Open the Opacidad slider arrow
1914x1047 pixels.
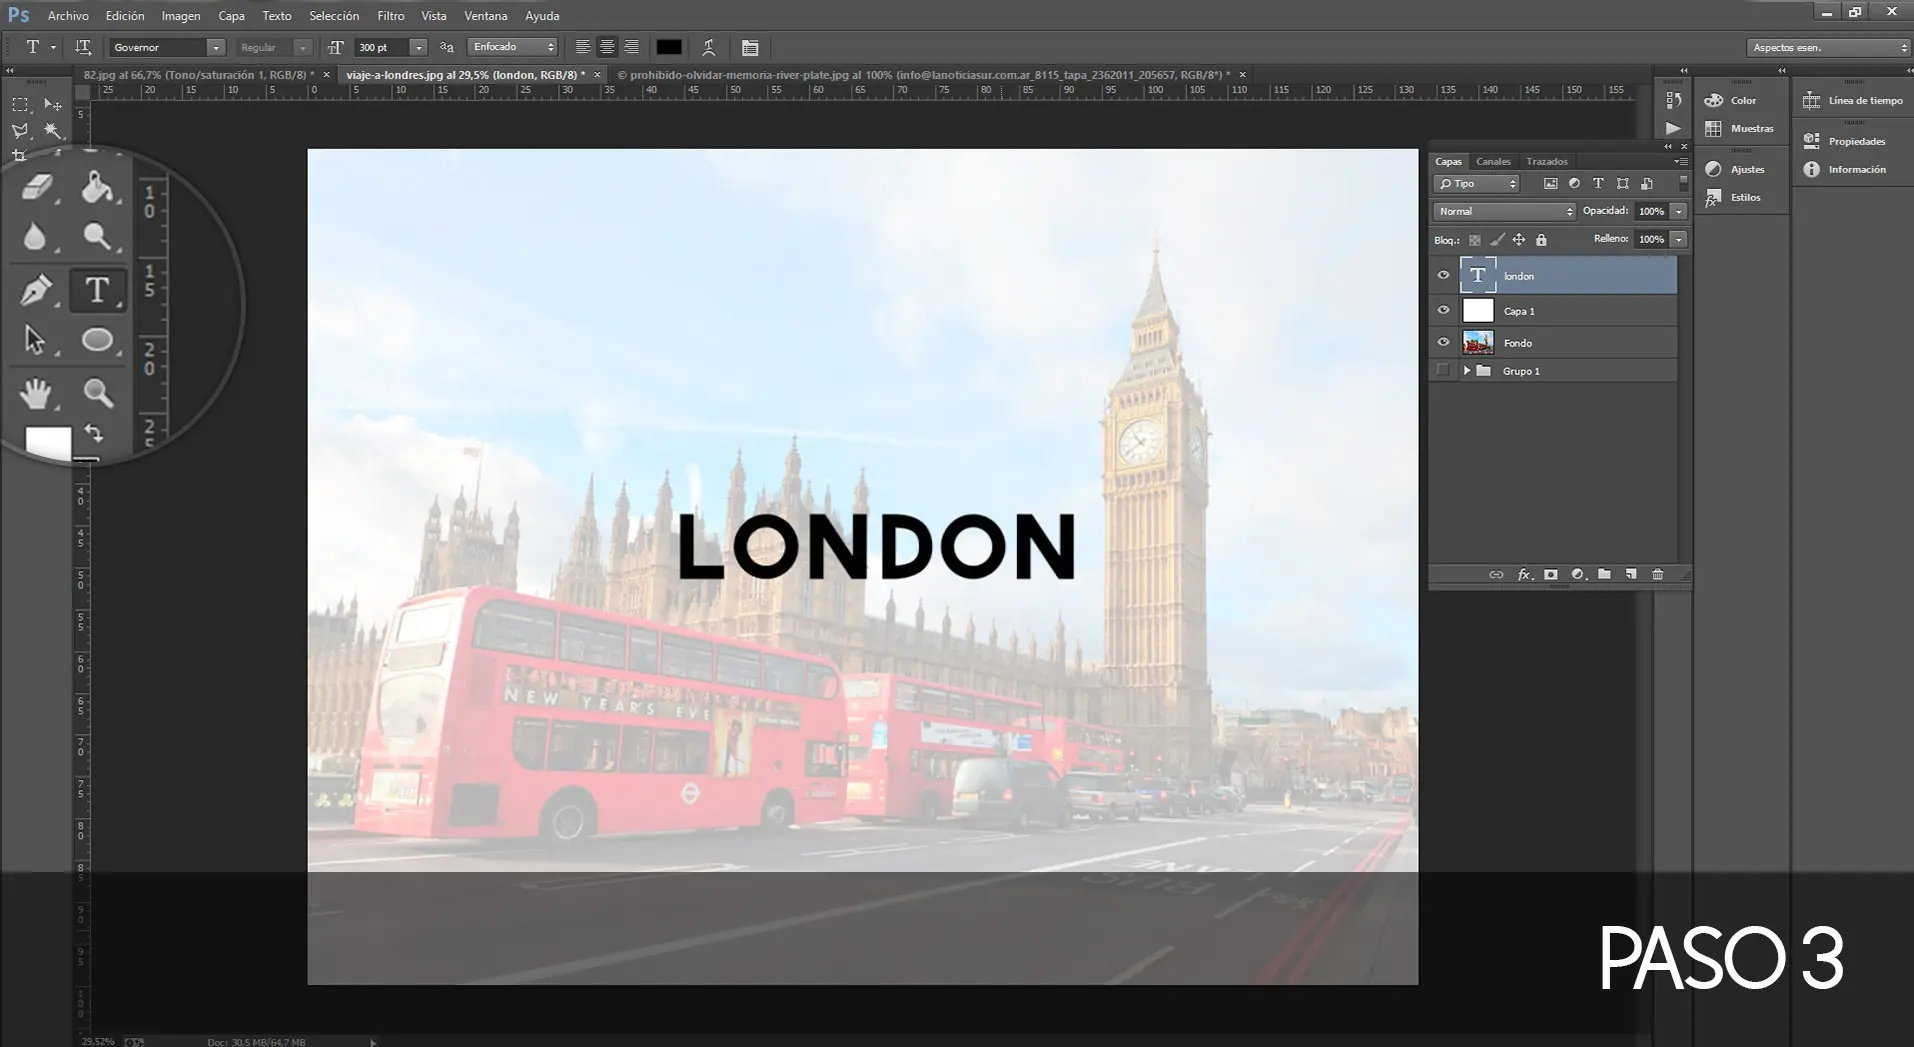1678,211
